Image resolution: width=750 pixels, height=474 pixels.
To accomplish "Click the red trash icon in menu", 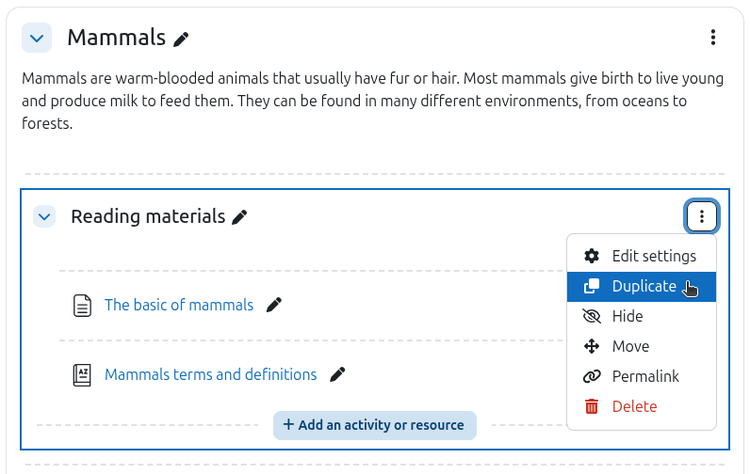I will (592, 406).
